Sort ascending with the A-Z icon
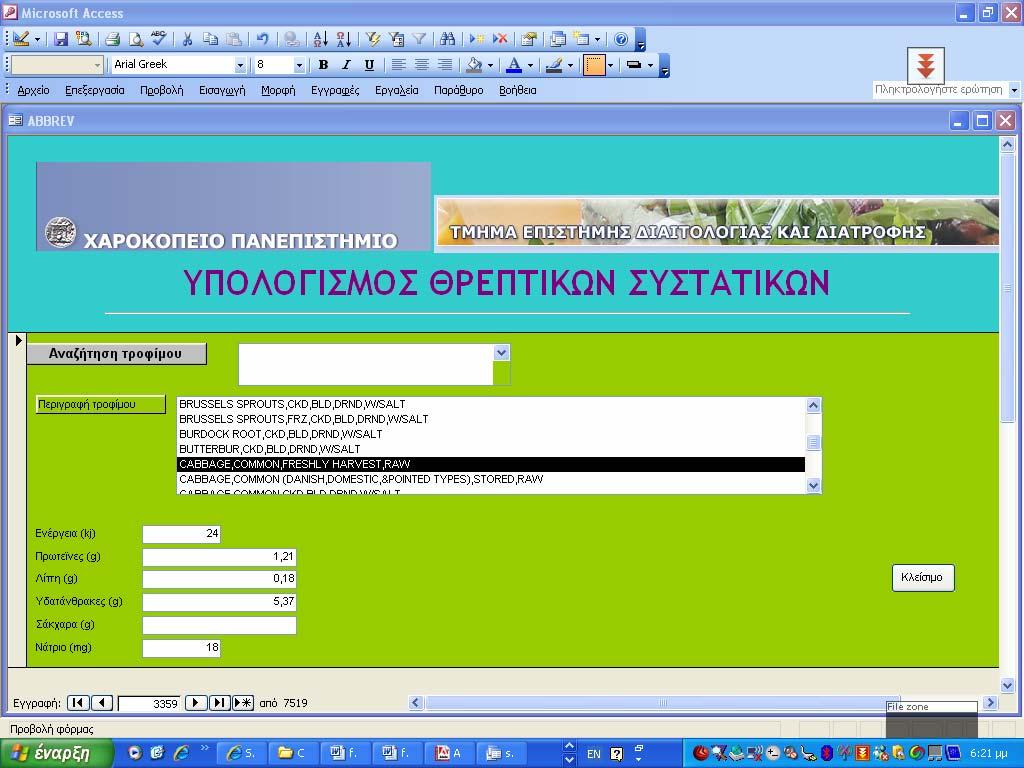 [x=320, y=40]
